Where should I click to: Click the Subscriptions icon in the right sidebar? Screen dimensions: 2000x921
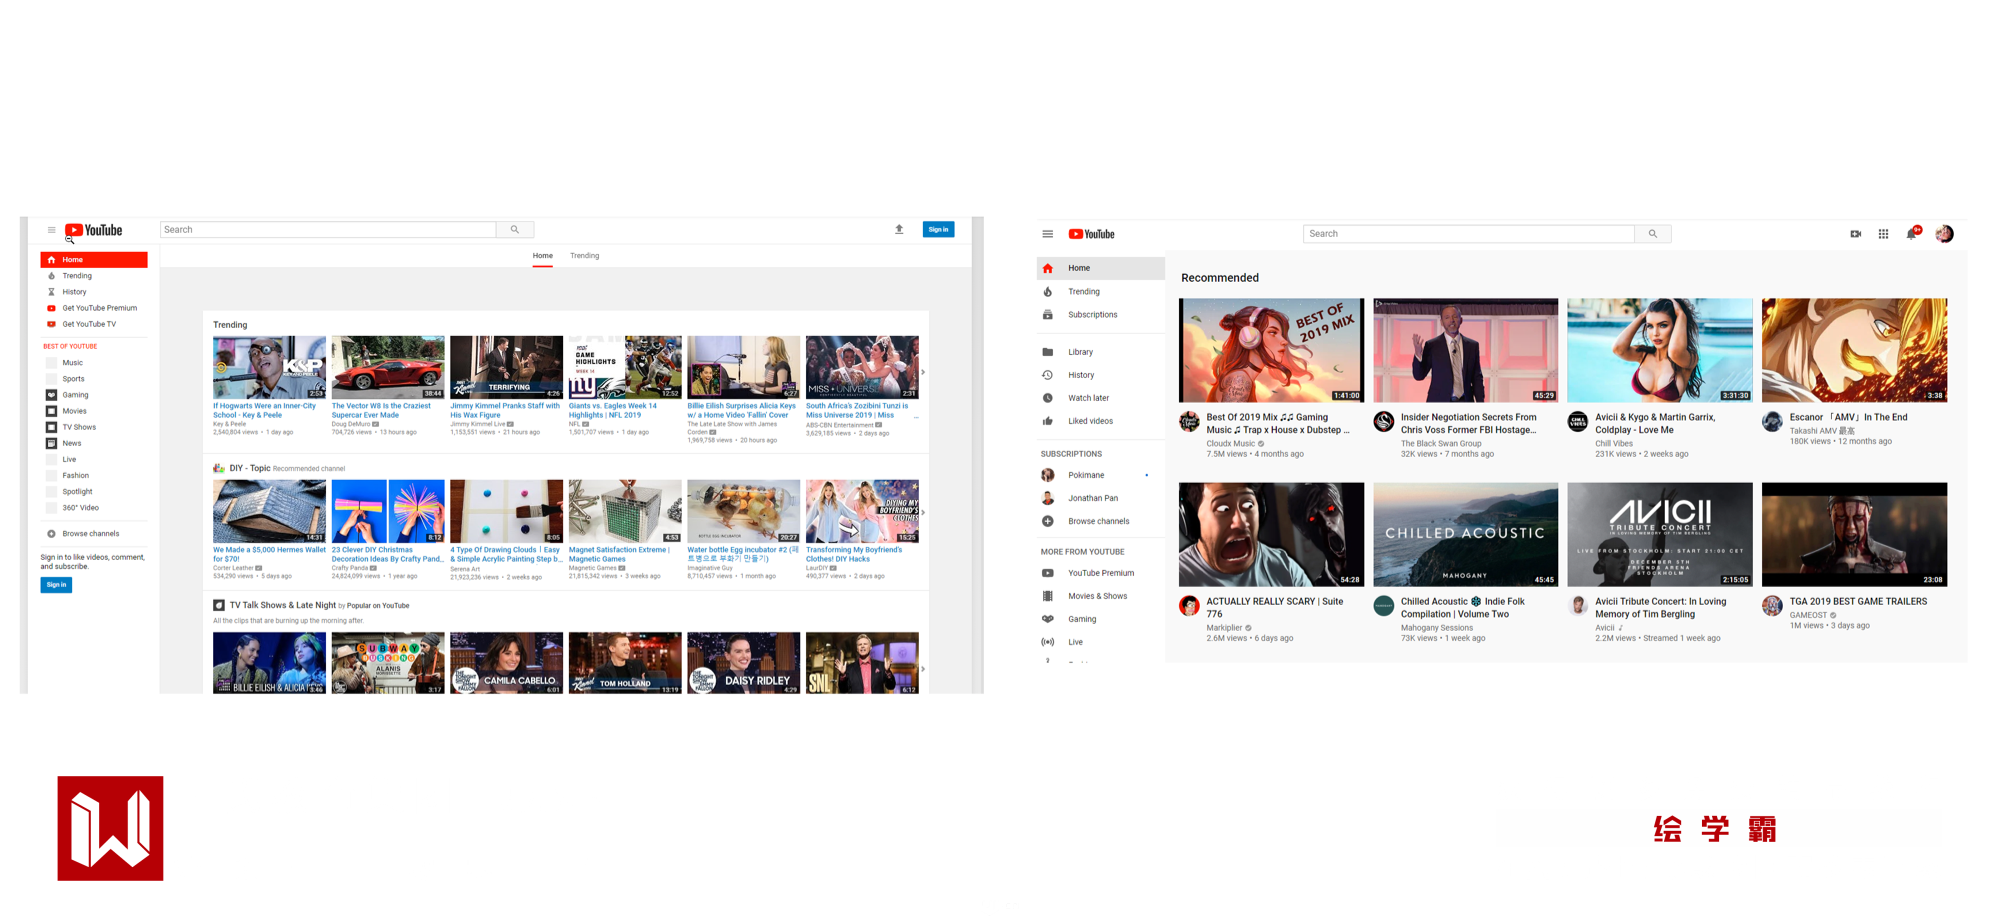pos(1048,315)
